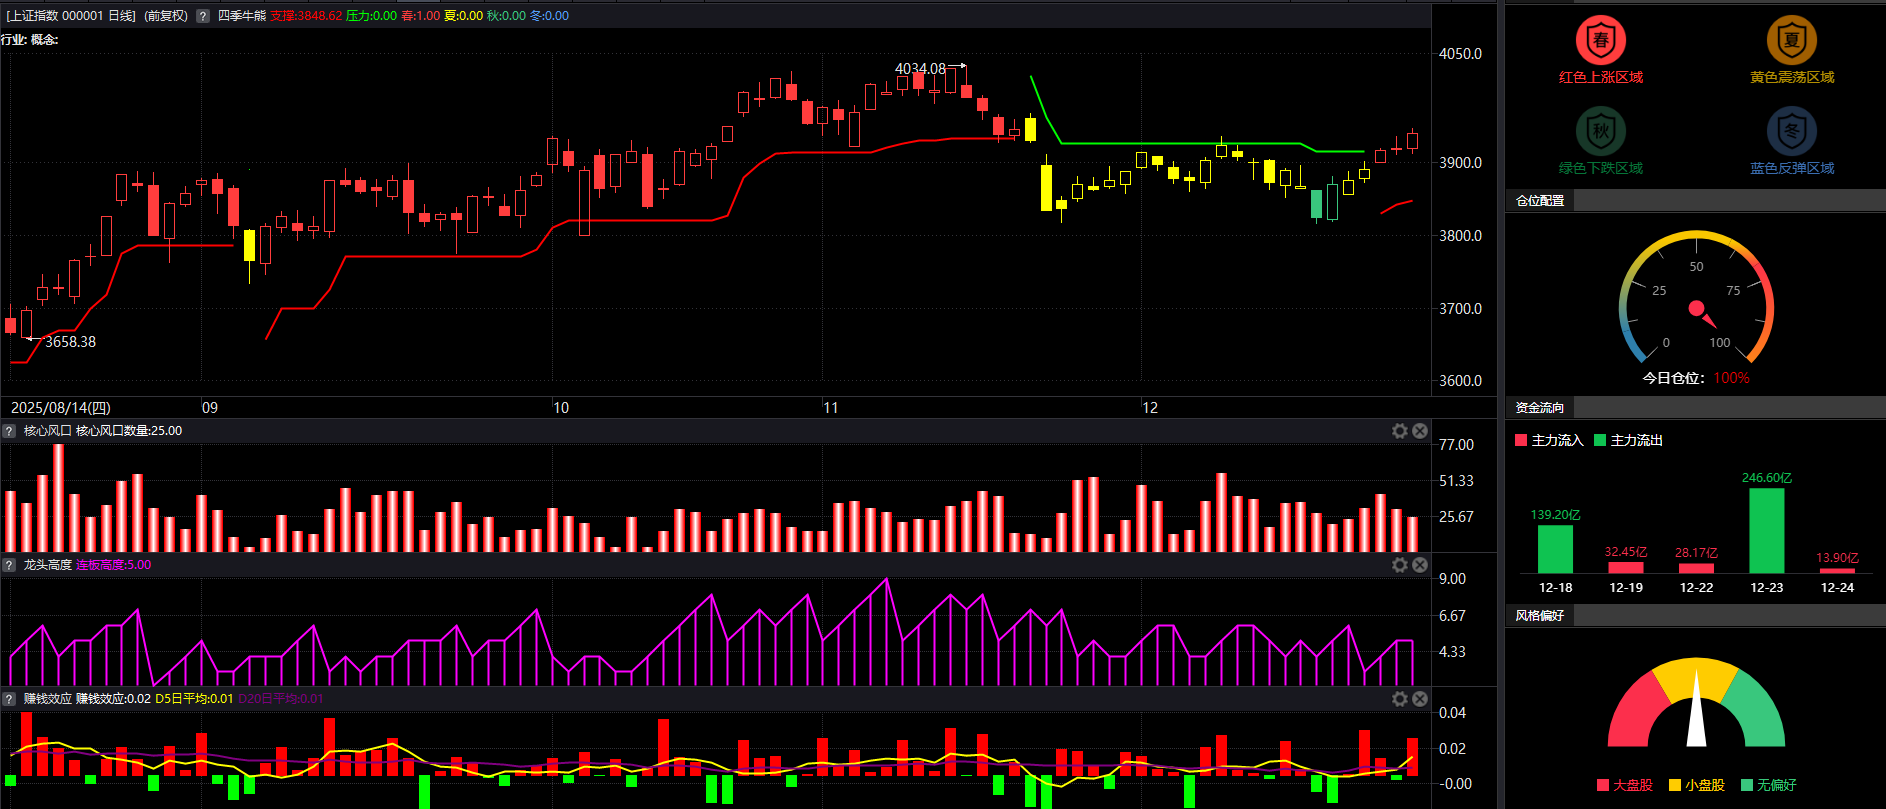Screen dimensions: 1886x809
Task: Click the 无偏好 green legend square
Action: pos(1747,785)
